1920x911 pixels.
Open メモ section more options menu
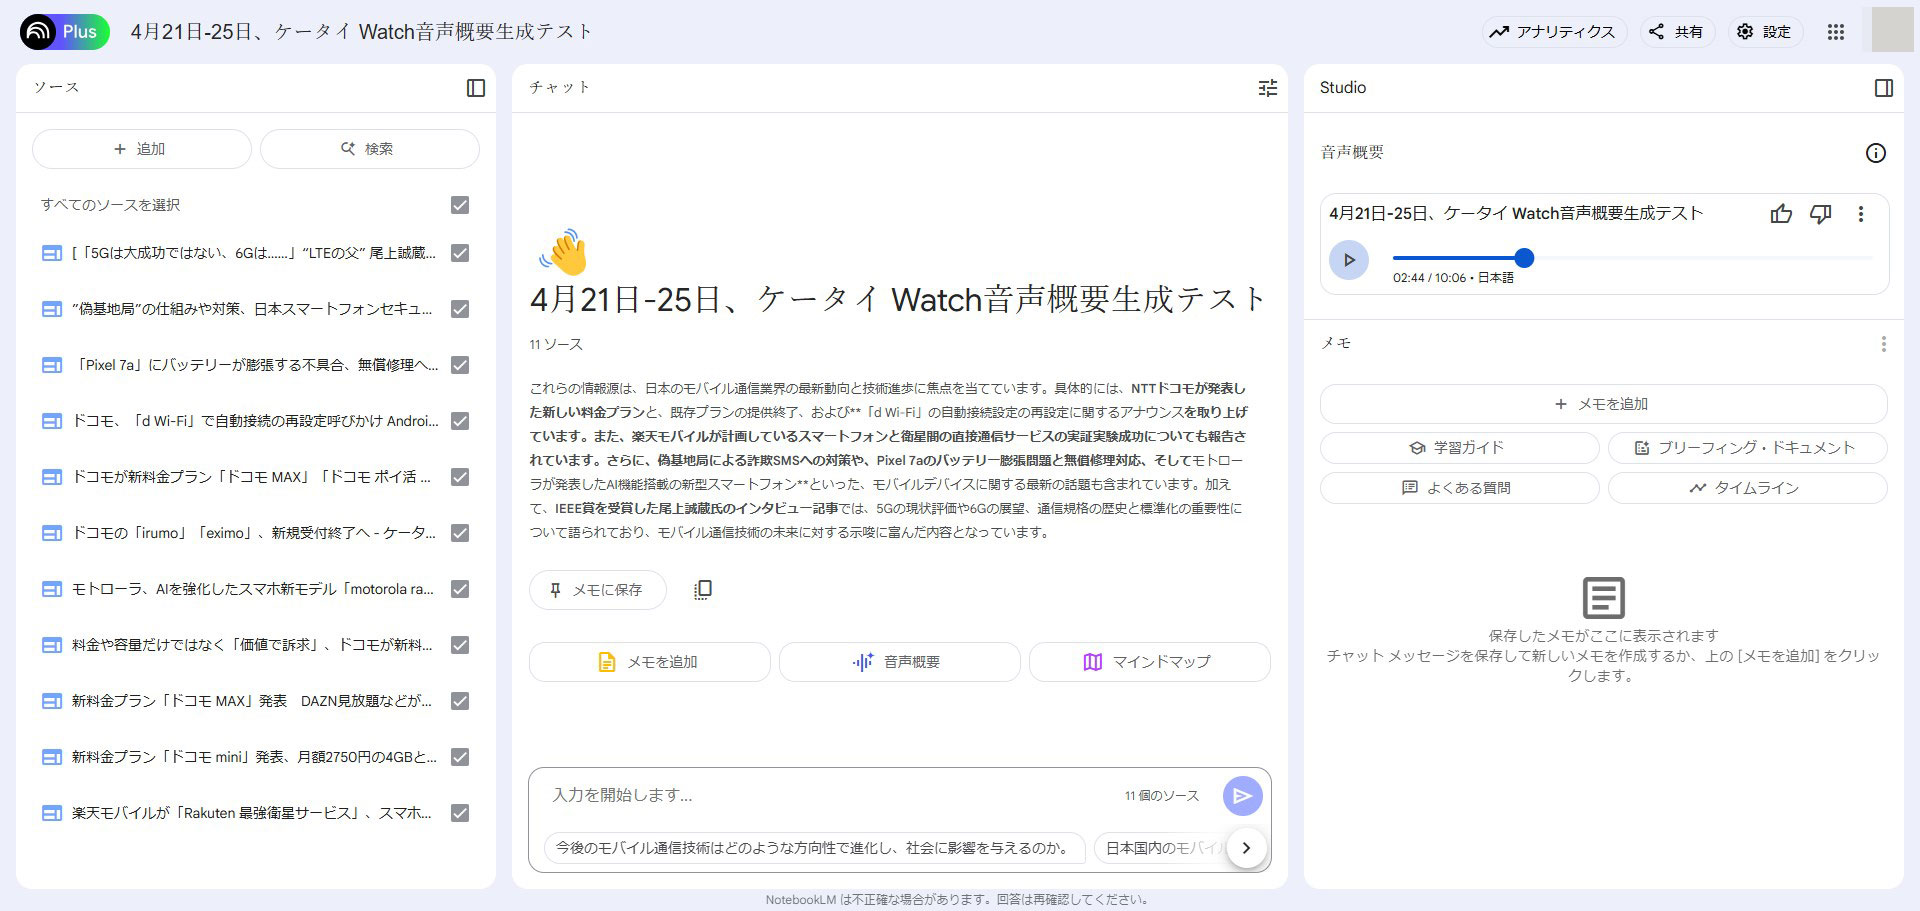point(1884,344)
